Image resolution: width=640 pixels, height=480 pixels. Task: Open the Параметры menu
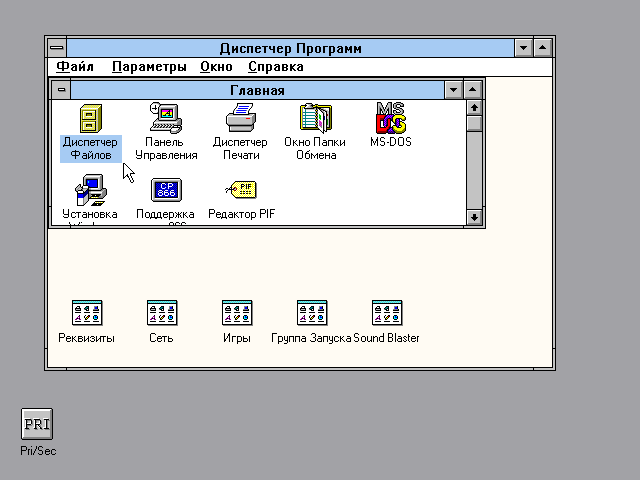coord(149,67)
